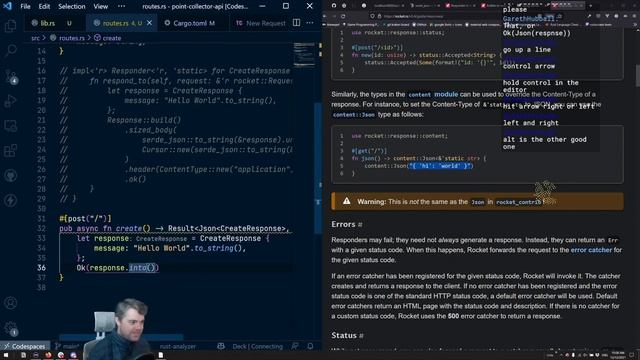This screenshot has width=640, height=360.
Task: Open the Remote Explorer view
Action: pyautogui.click(x=11, y=126)
